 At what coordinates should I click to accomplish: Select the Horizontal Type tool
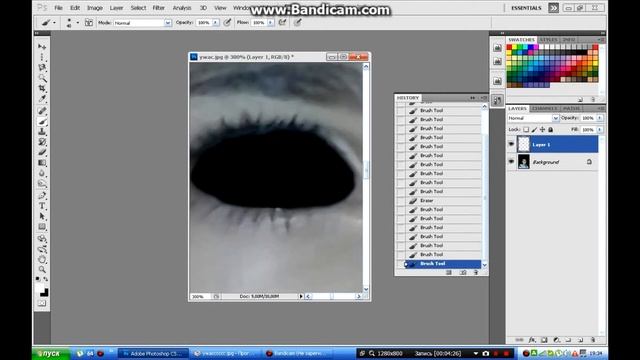pyautogui.click(x=42, y=206)
